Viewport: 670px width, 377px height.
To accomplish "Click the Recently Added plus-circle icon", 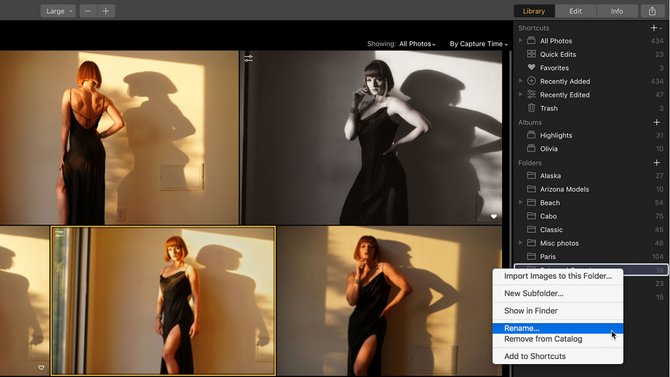I will [531, 81].
